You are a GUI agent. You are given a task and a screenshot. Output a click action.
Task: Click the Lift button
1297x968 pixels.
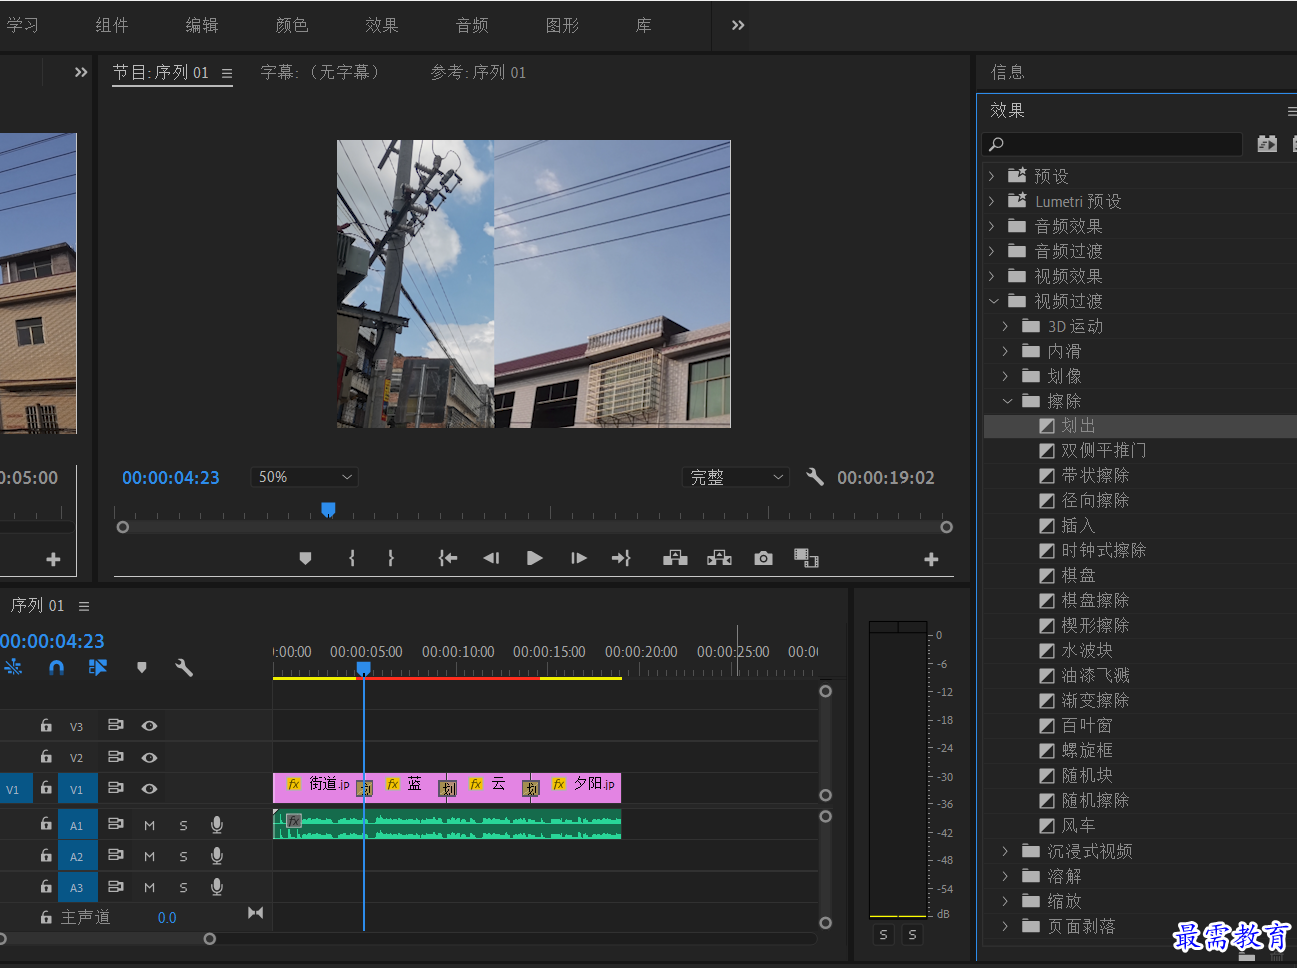click(675, 558)
